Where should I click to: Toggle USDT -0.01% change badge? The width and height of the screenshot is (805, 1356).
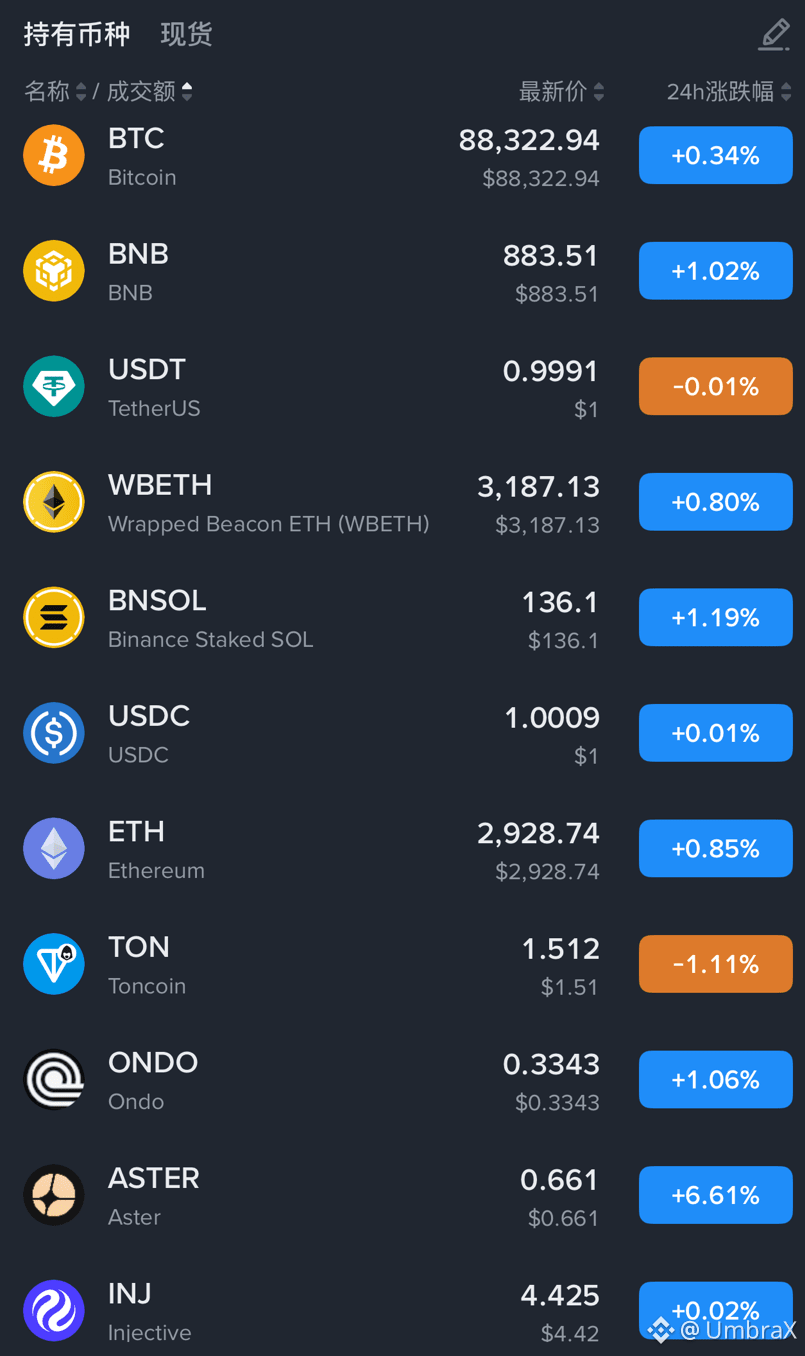click(x=716, y=386)
